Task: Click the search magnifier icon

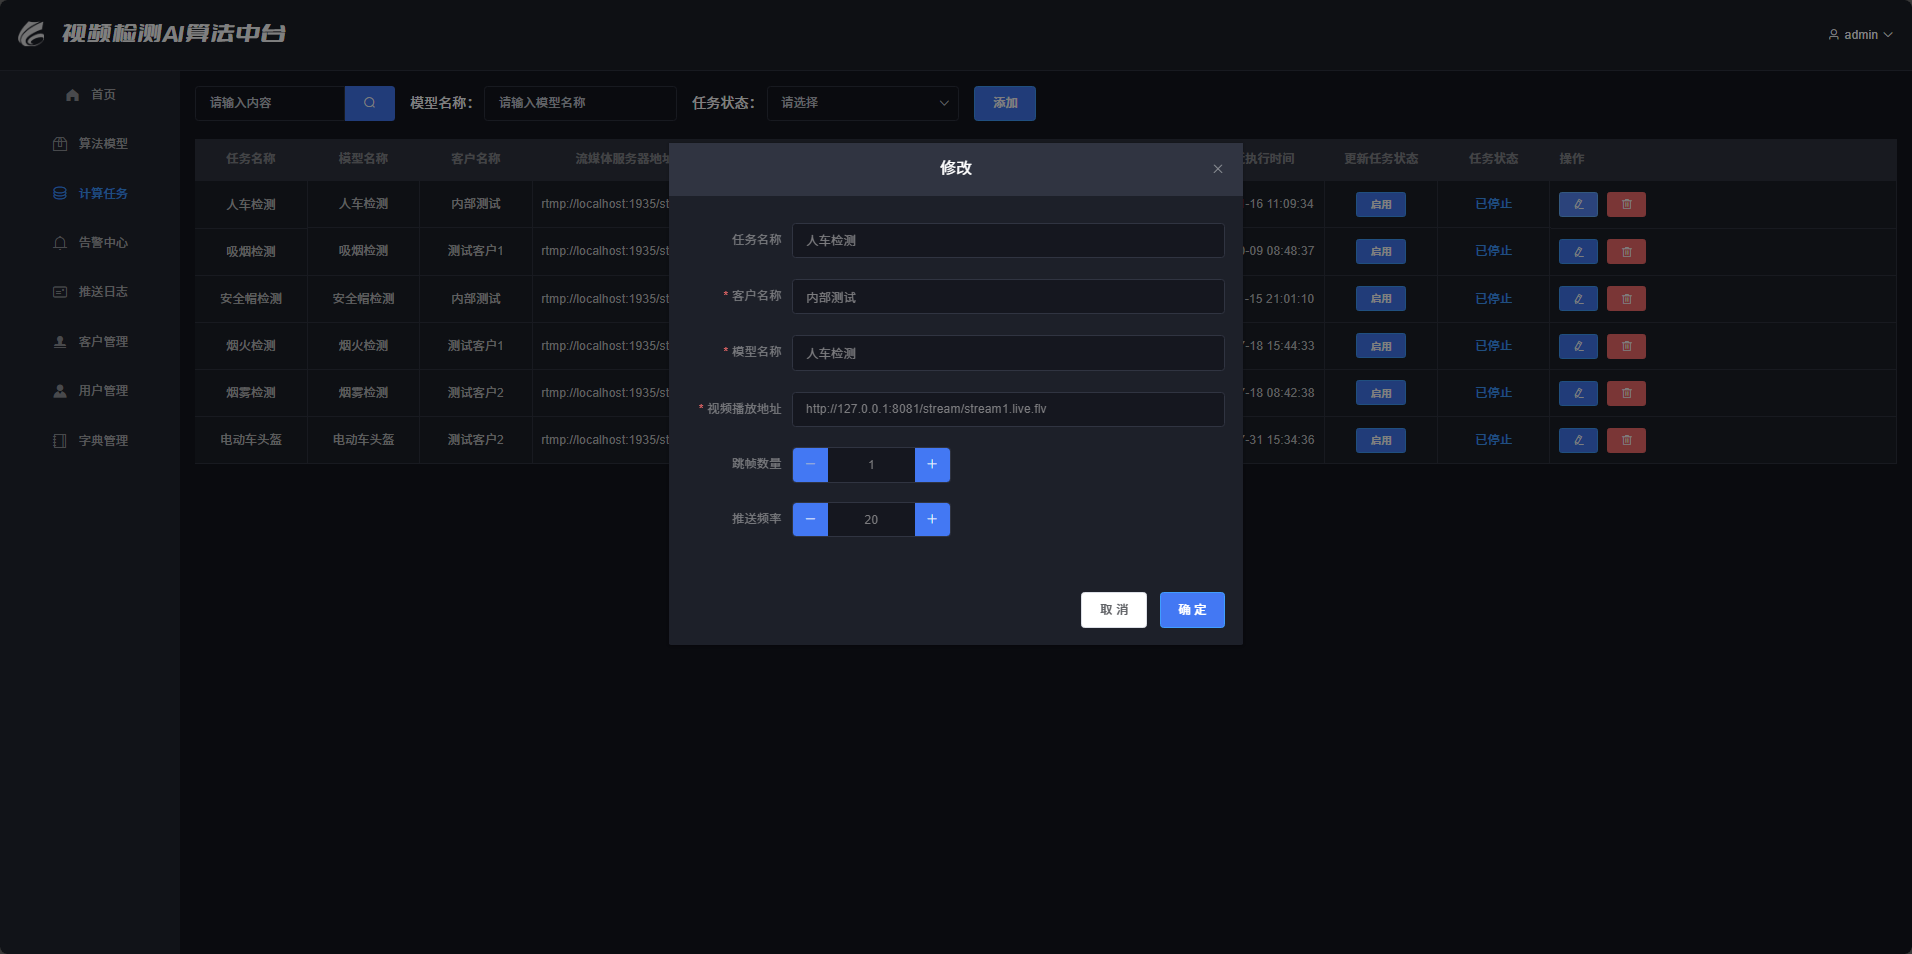Action: [369, 103]
